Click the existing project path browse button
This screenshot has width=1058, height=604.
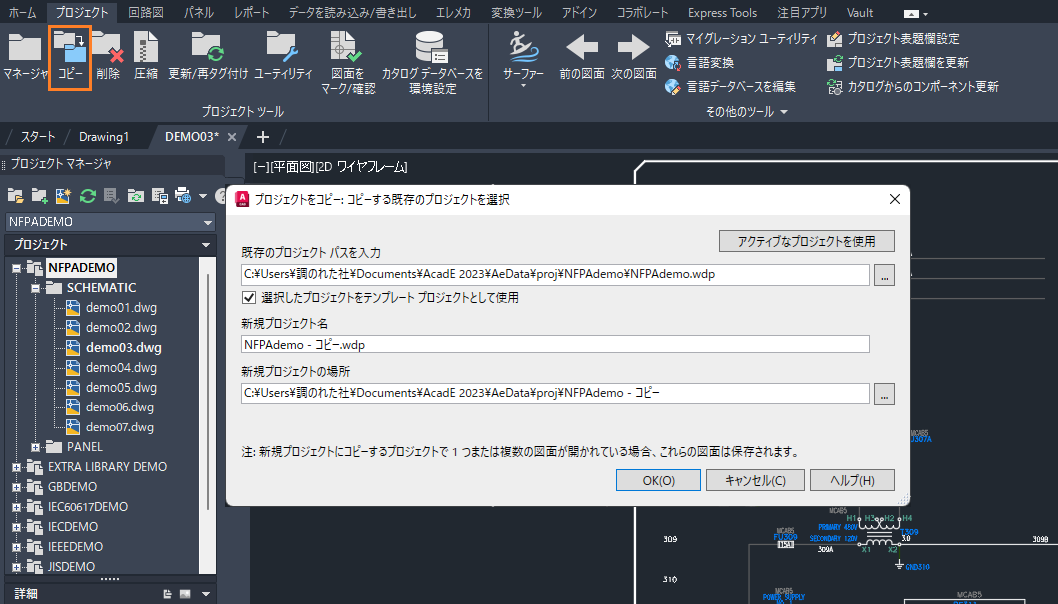pyautogui.click(x=883, y=275)
